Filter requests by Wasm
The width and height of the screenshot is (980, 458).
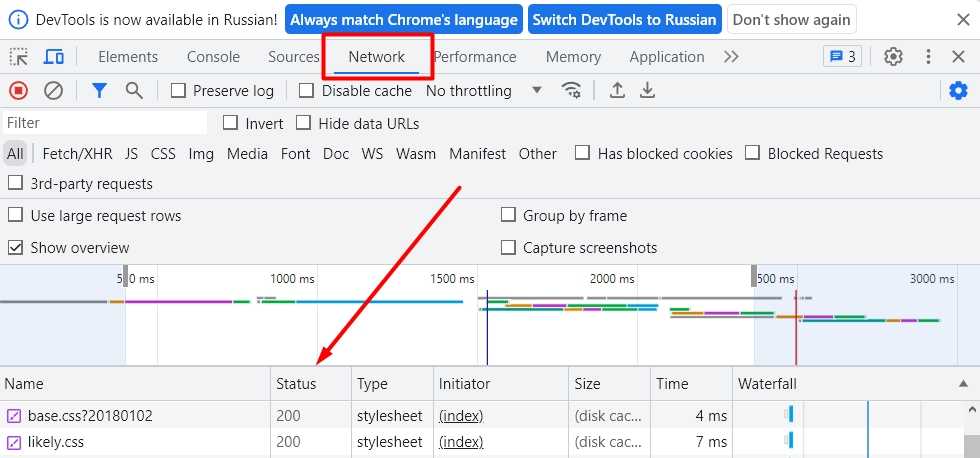[416, 154]
